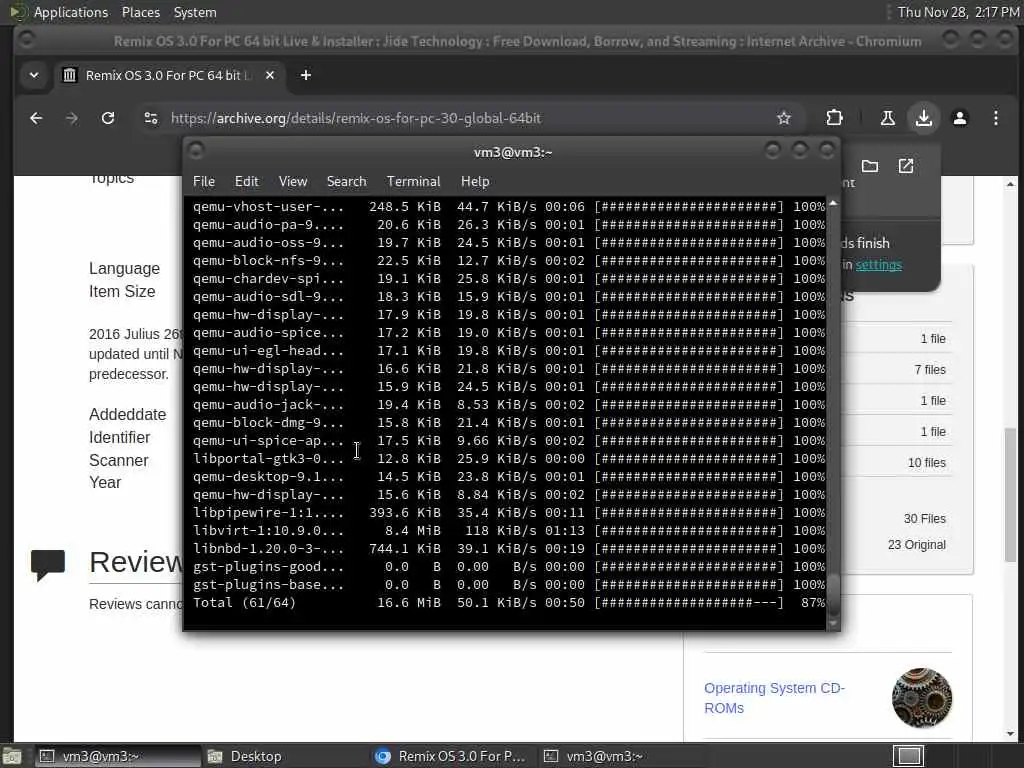Switch to first vm3@vm3 taskbar terminal
1024x768 pixels.
pyautogui.click(x=118, y=756)
